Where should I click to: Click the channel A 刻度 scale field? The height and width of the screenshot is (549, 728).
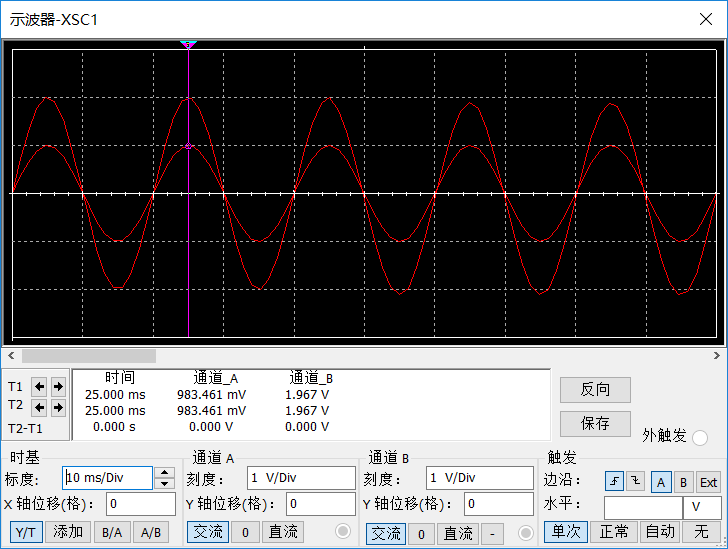[301, 478]
